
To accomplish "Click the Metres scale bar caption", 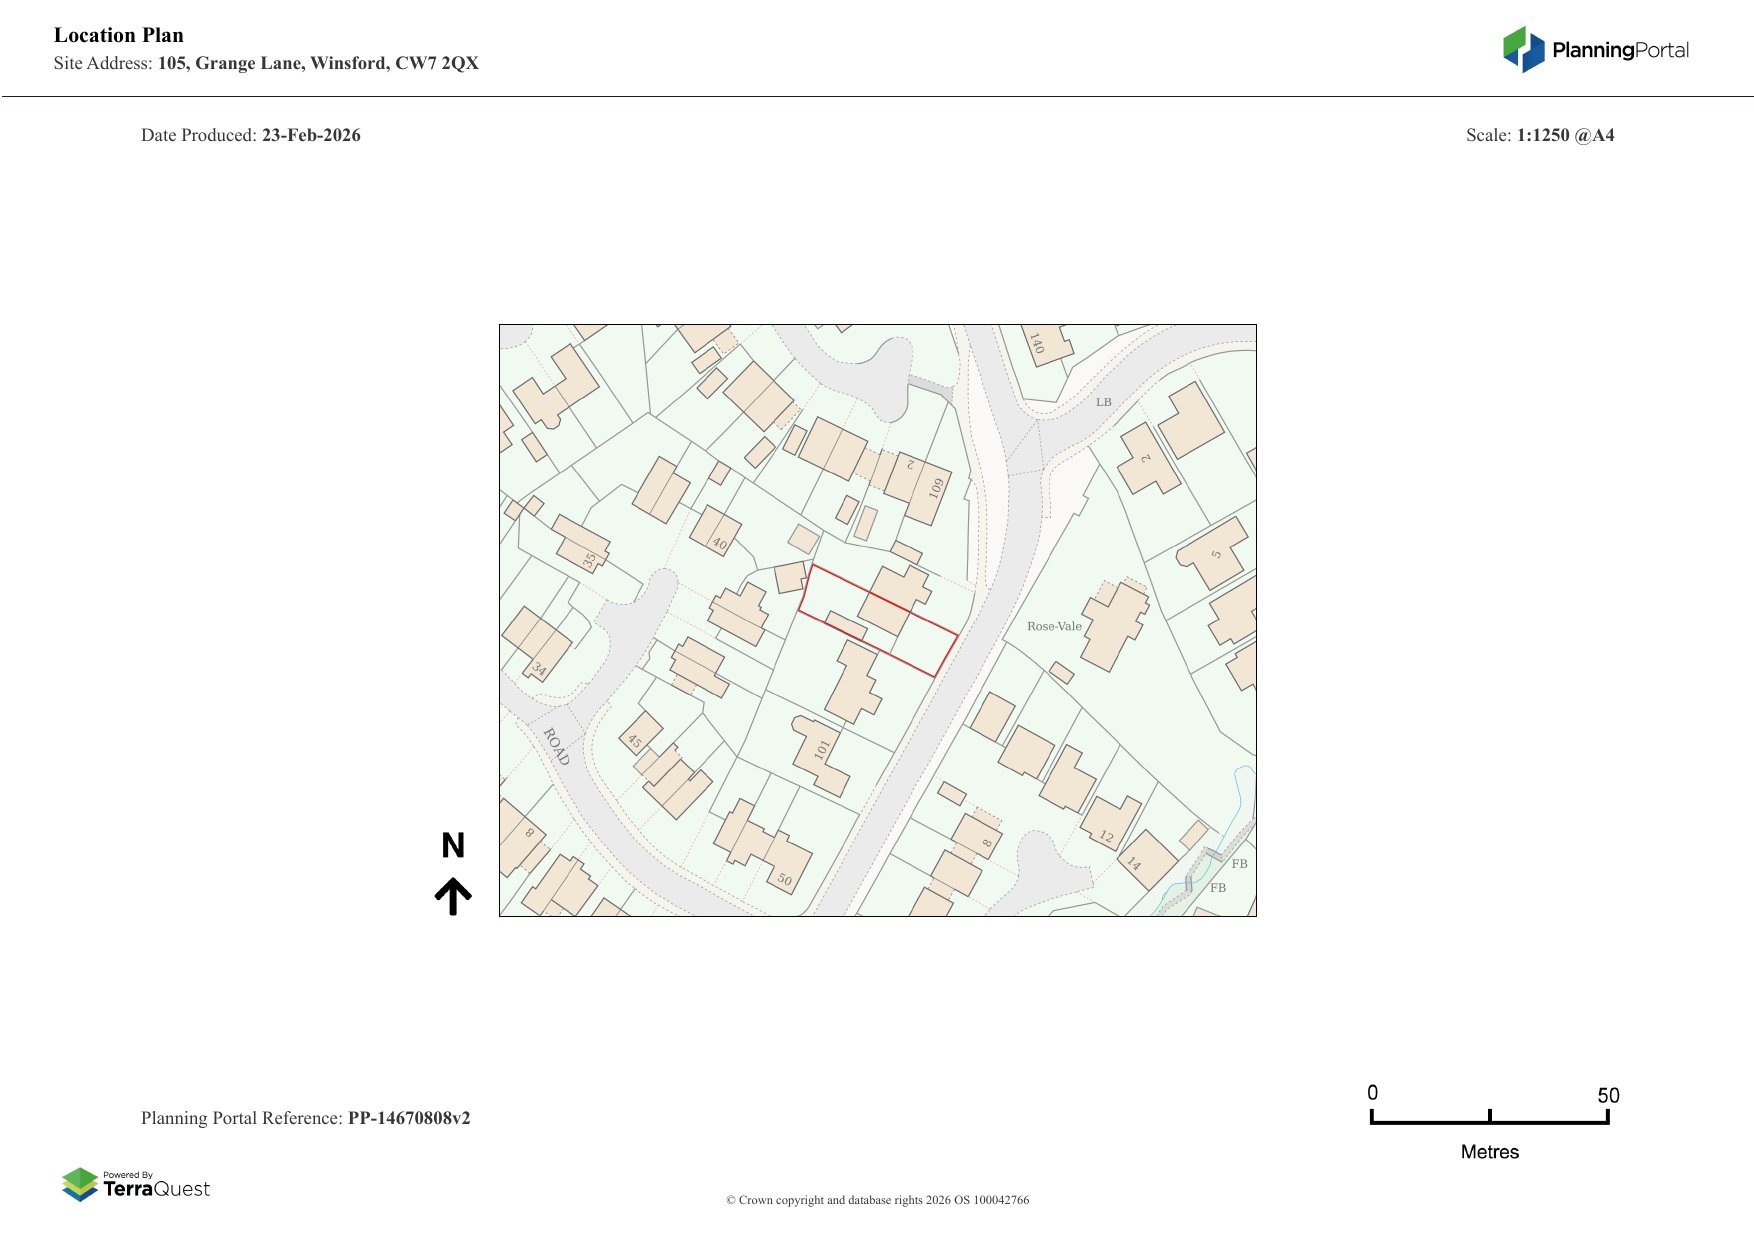I will [x=1489, y=1152].
